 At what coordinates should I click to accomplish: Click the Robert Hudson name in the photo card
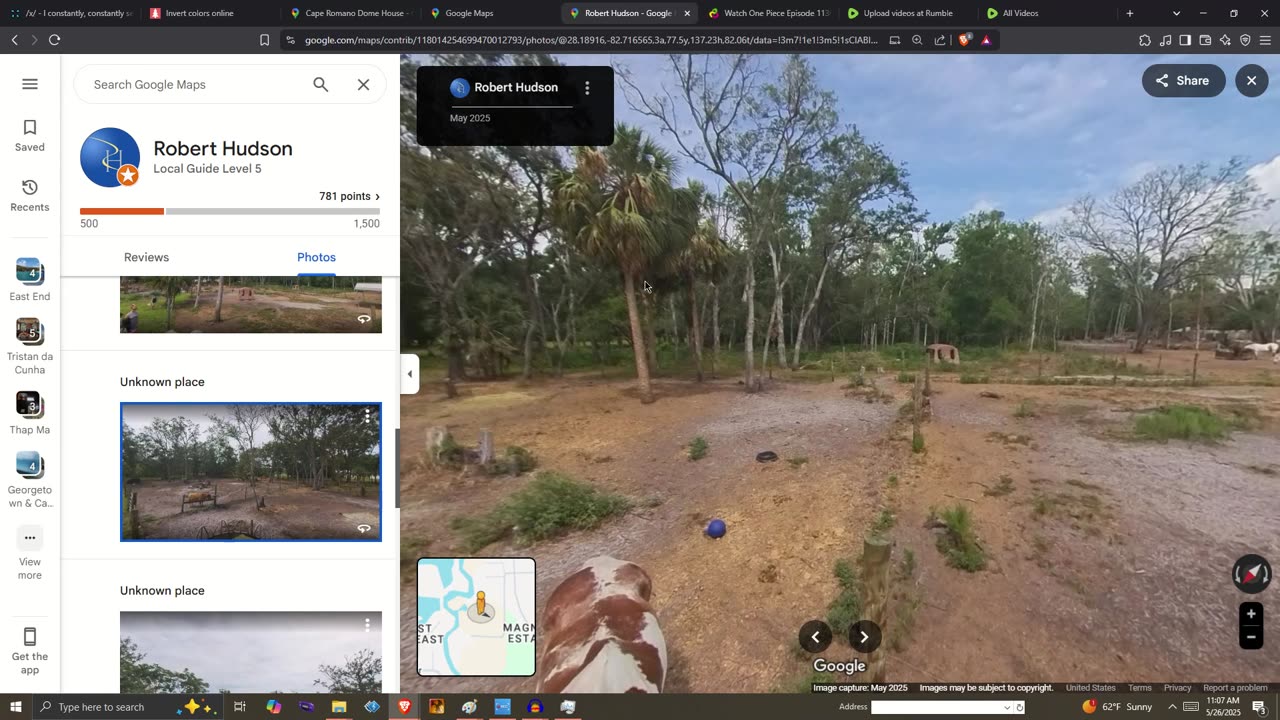point(516,87)
